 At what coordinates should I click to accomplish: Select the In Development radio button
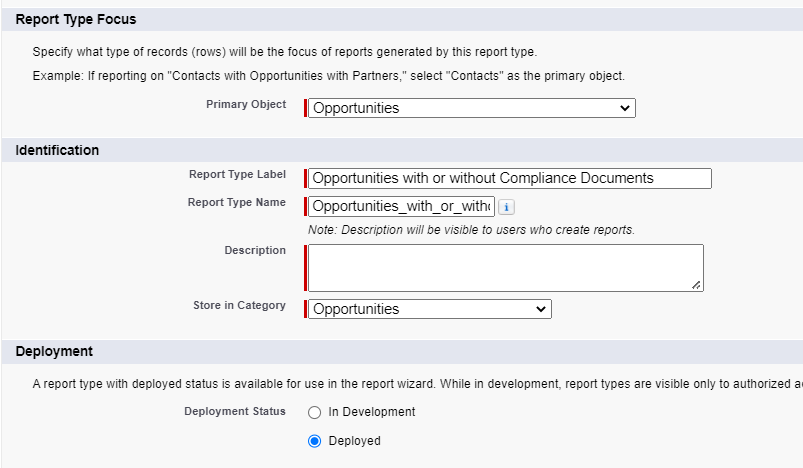click(315, 412)
